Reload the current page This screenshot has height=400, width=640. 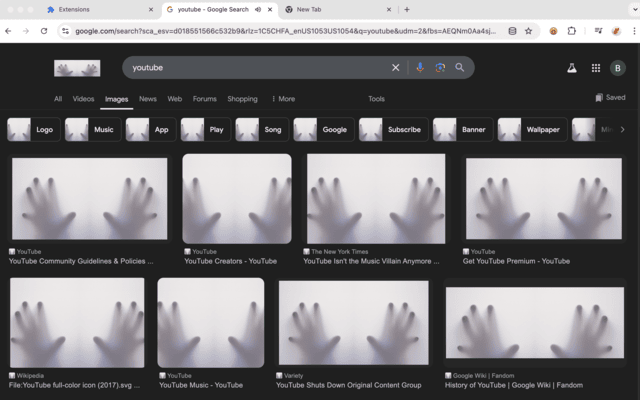(x=43, y=31)
